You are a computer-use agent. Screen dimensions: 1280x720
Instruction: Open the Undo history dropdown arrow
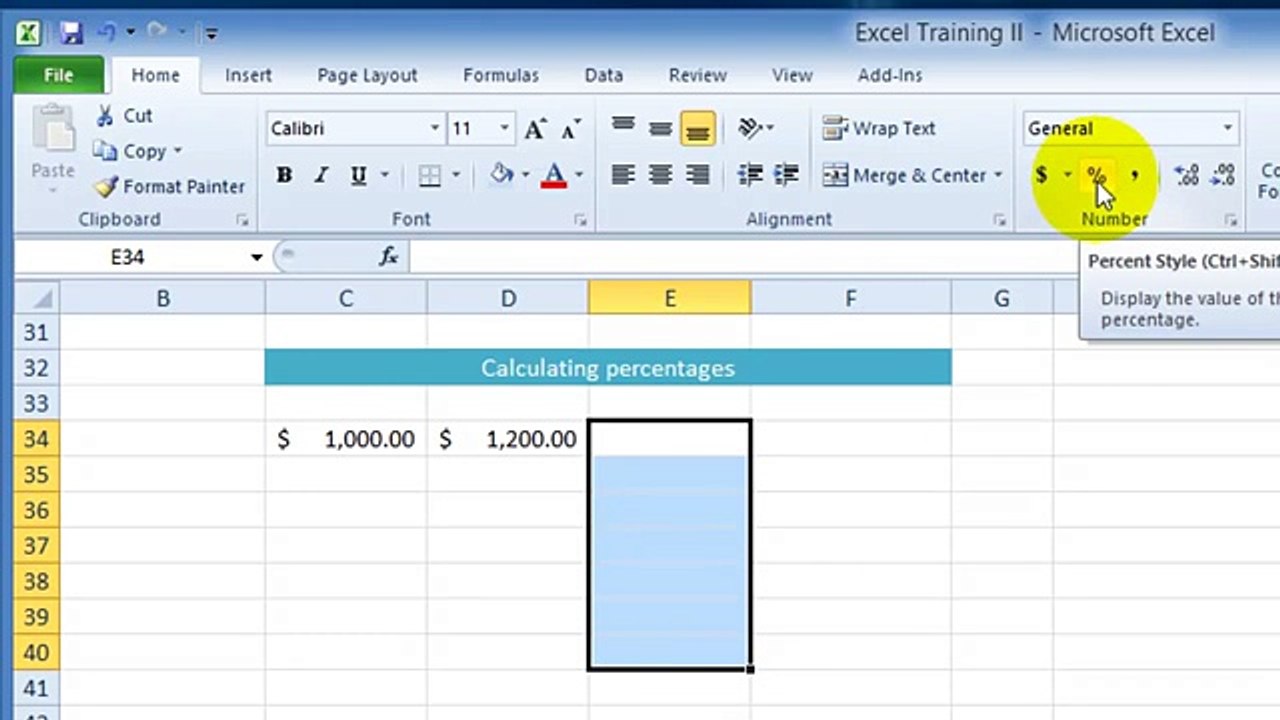130,33
